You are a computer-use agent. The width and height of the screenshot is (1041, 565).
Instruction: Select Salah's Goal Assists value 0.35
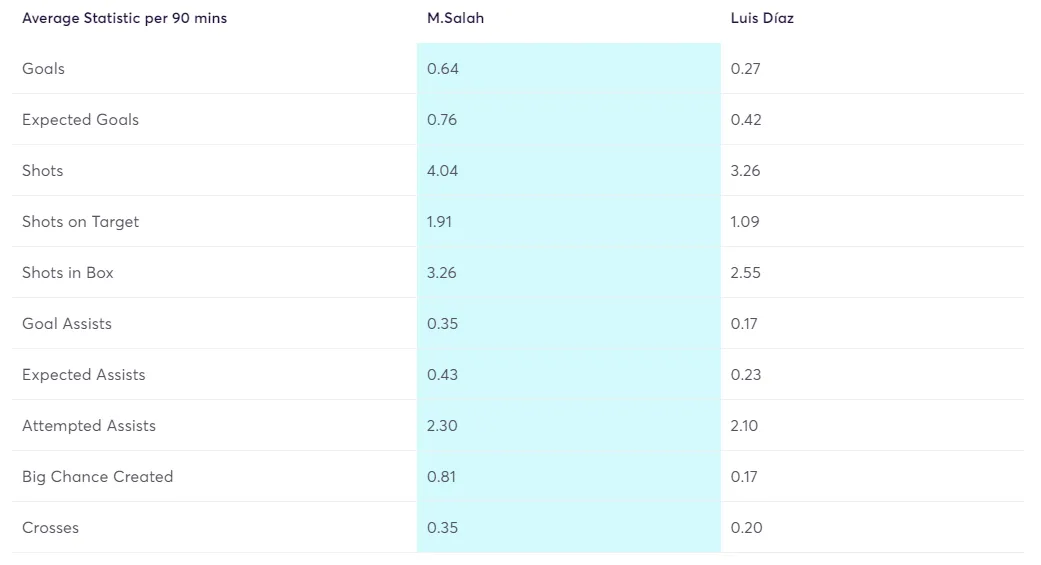tap(443, 324)
